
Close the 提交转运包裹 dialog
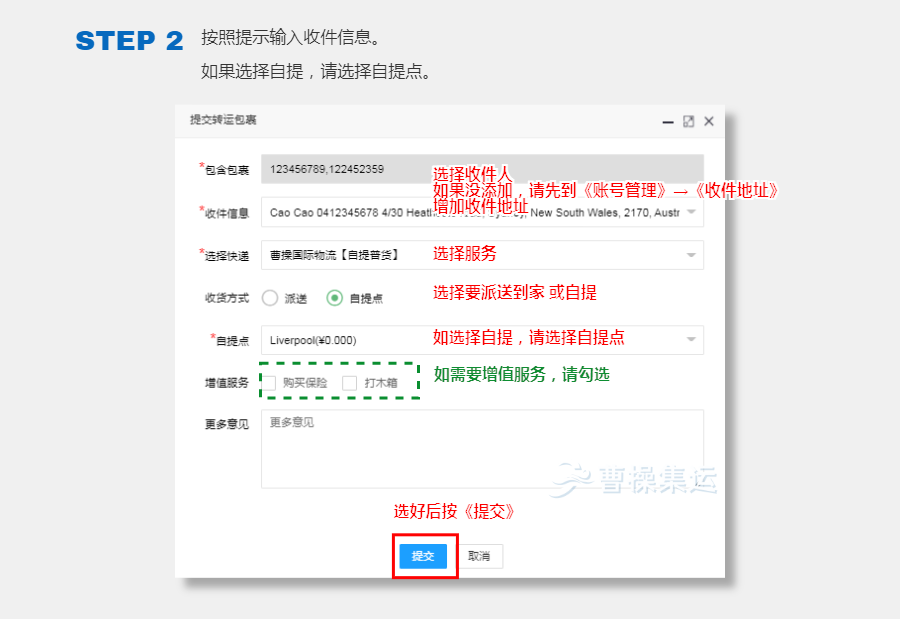(709, 121)
